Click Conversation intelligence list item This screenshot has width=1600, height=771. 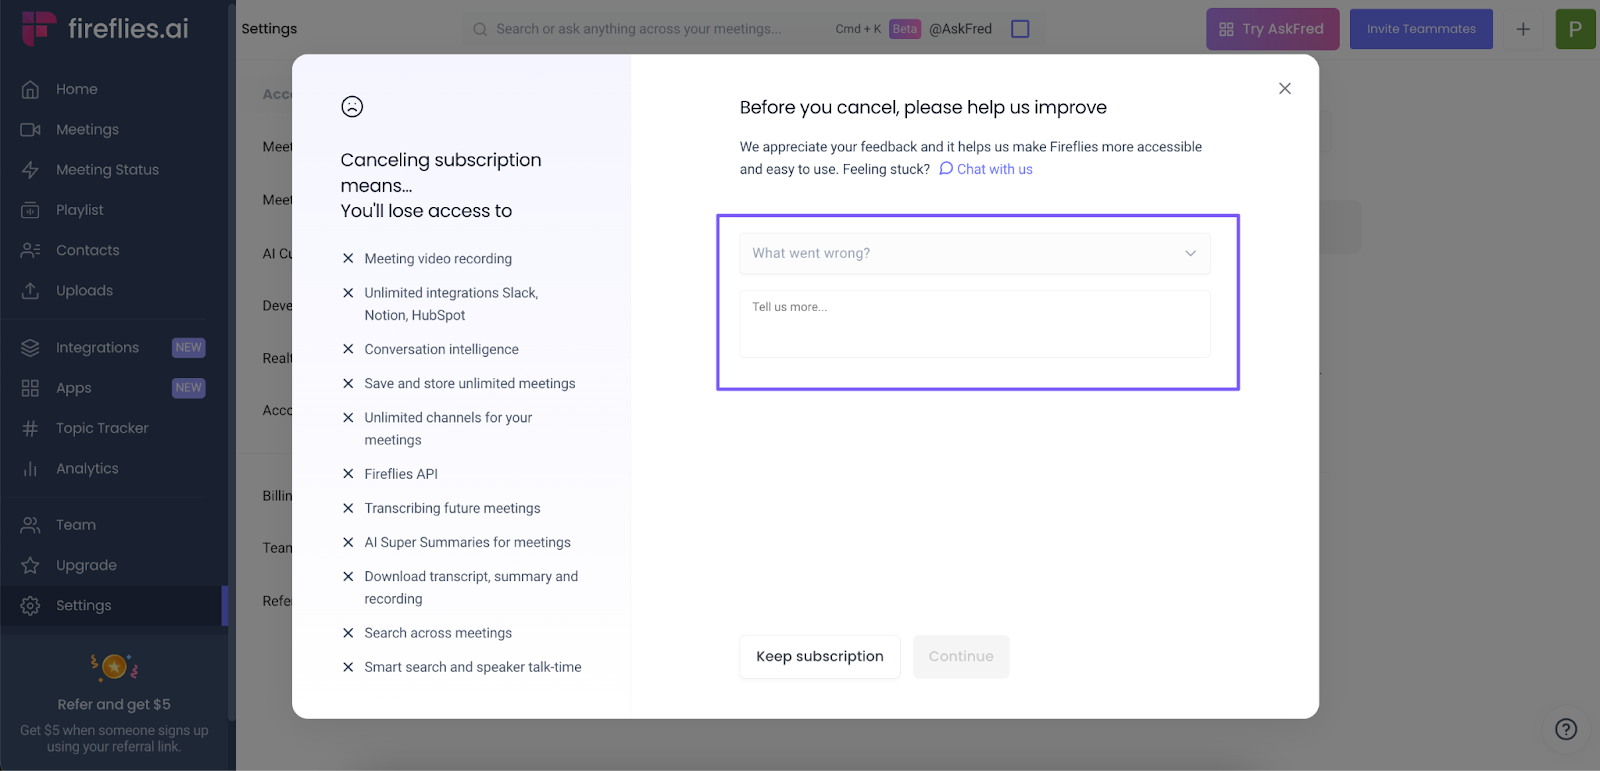[441, 349]
